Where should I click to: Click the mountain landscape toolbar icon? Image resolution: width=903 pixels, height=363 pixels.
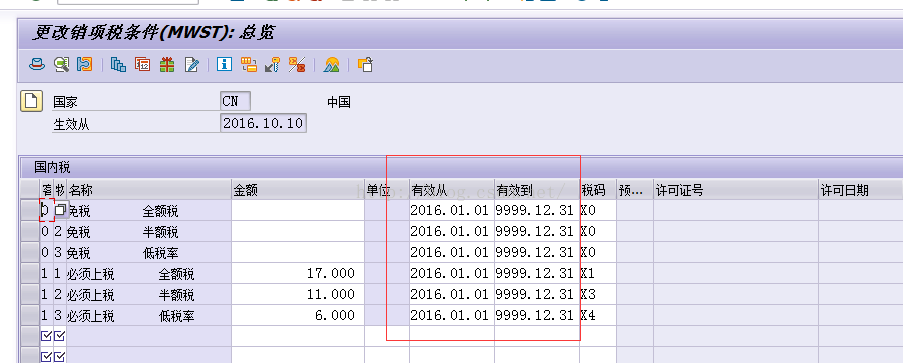point(332,65)
